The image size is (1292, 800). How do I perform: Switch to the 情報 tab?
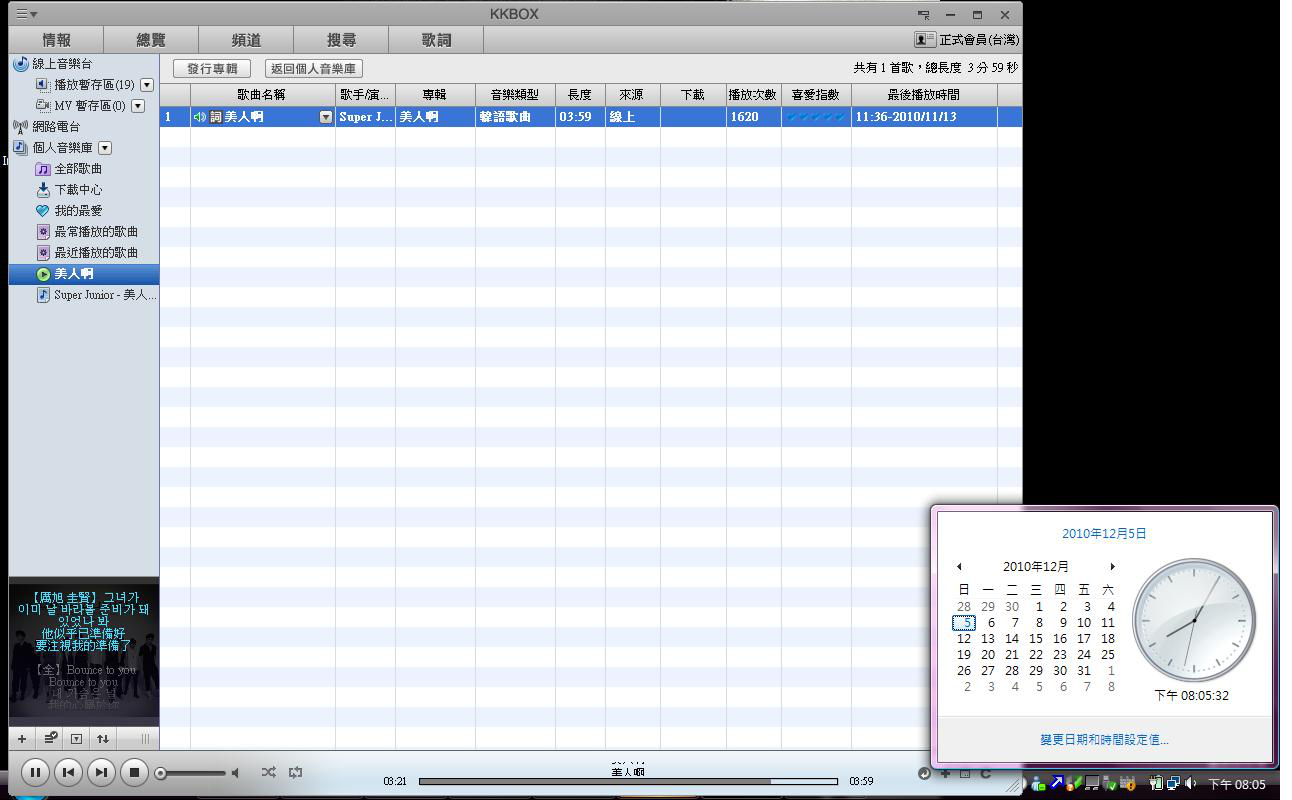click(x=57, y=40)
